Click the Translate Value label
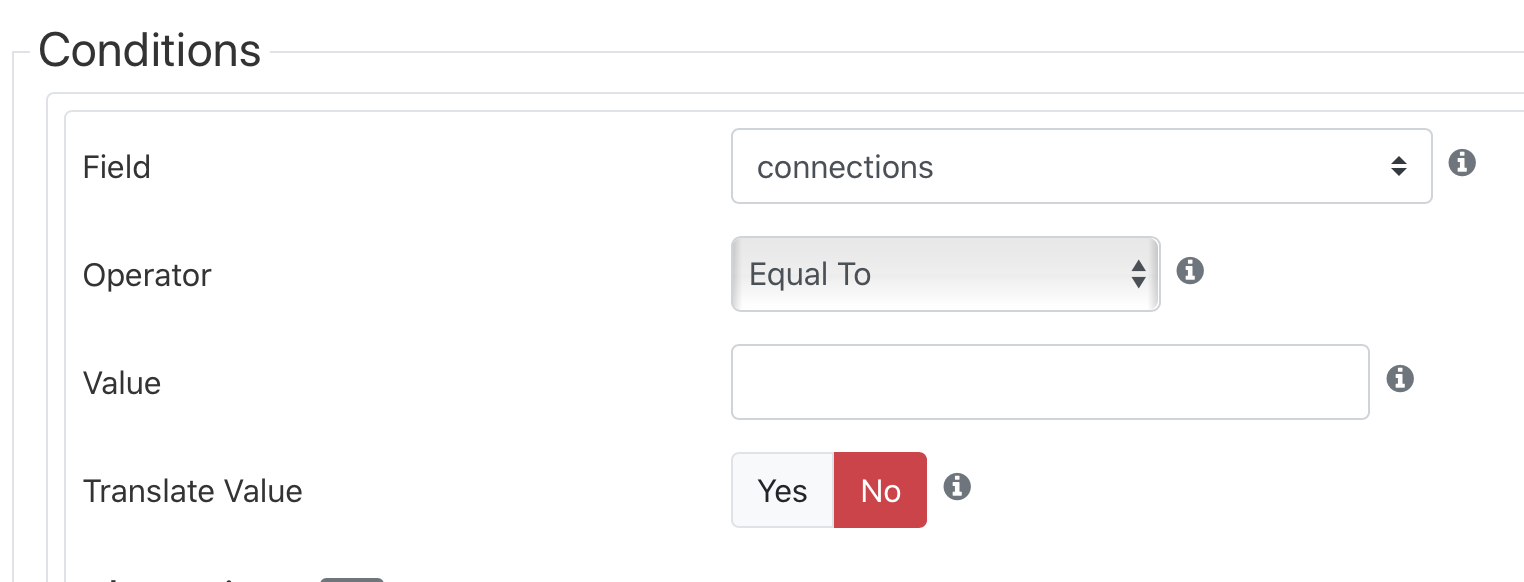The height and width of the screenshot is (582, 1524). [193, 491]
